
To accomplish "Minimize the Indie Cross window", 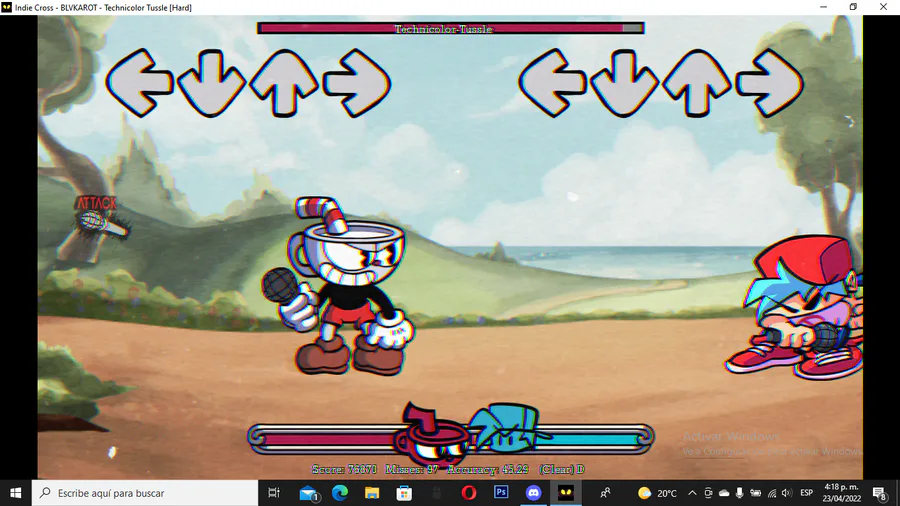I will click(824, 7).
